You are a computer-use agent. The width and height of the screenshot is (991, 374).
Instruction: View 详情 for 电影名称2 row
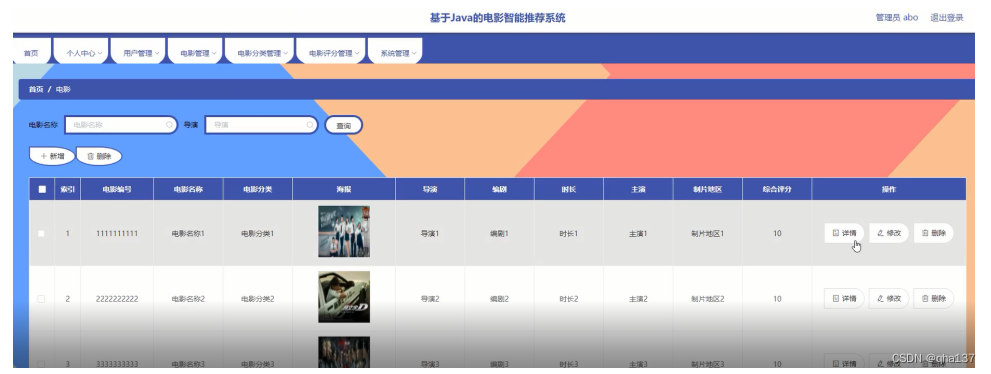844,299
